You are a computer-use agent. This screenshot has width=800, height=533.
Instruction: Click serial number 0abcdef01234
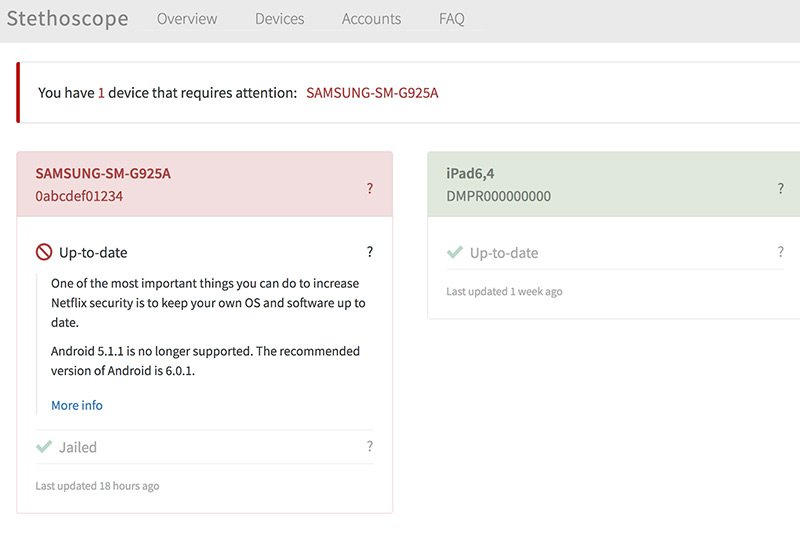point(79,196)
